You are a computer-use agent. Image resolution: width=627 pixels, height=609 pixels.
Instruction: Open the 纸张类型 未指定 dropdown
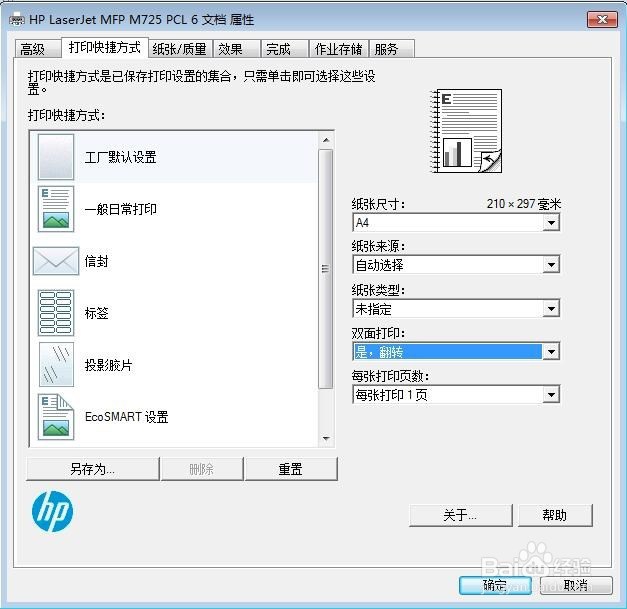pyautogui.click(x=456, y=308)
